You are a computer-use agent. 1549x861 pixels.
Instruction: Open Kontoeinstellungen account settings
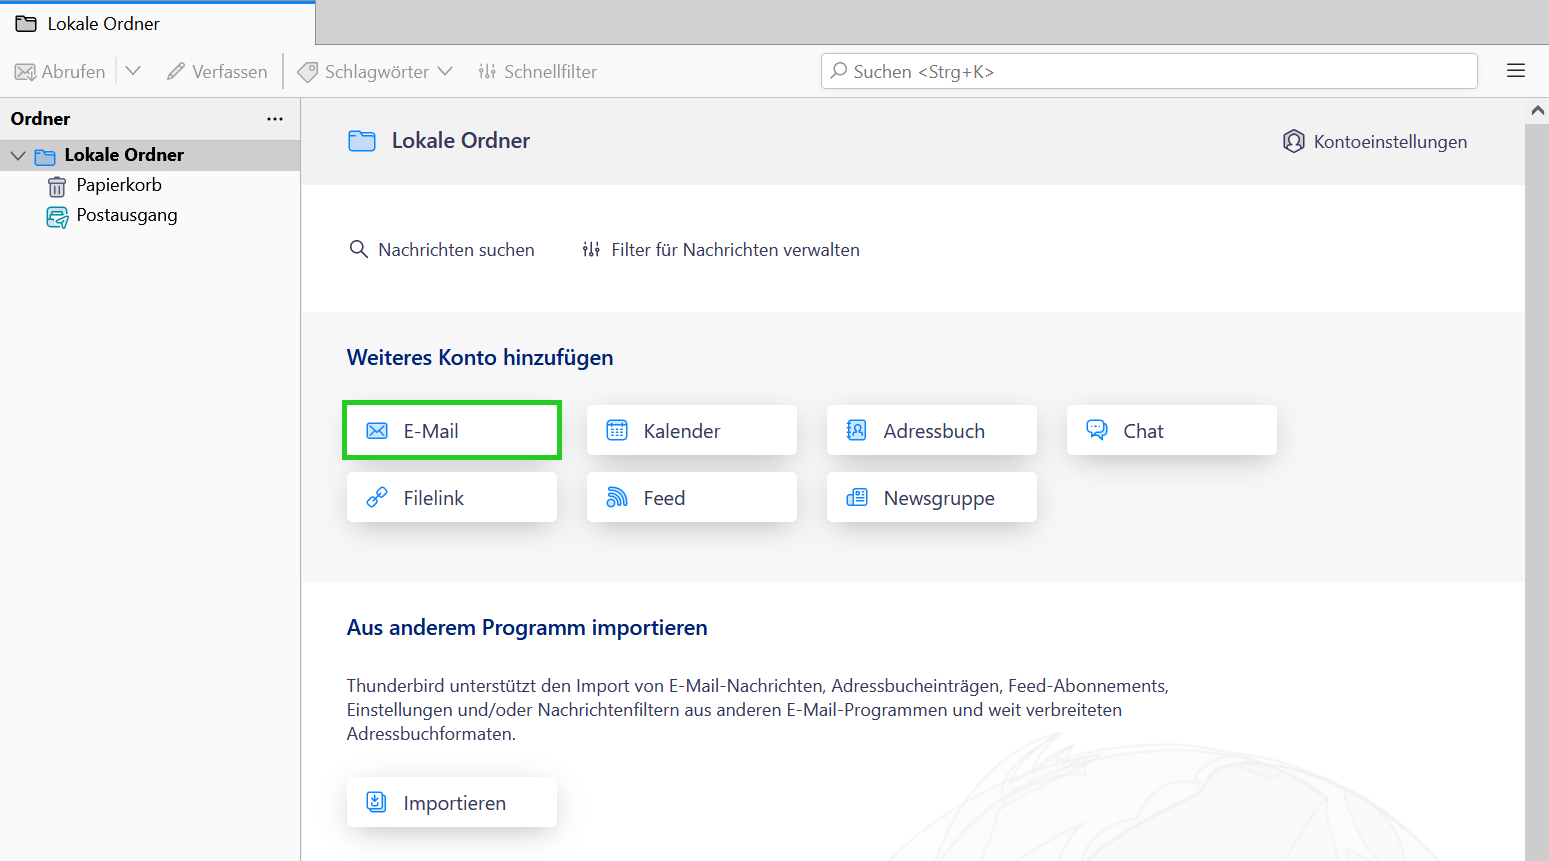1375,142
